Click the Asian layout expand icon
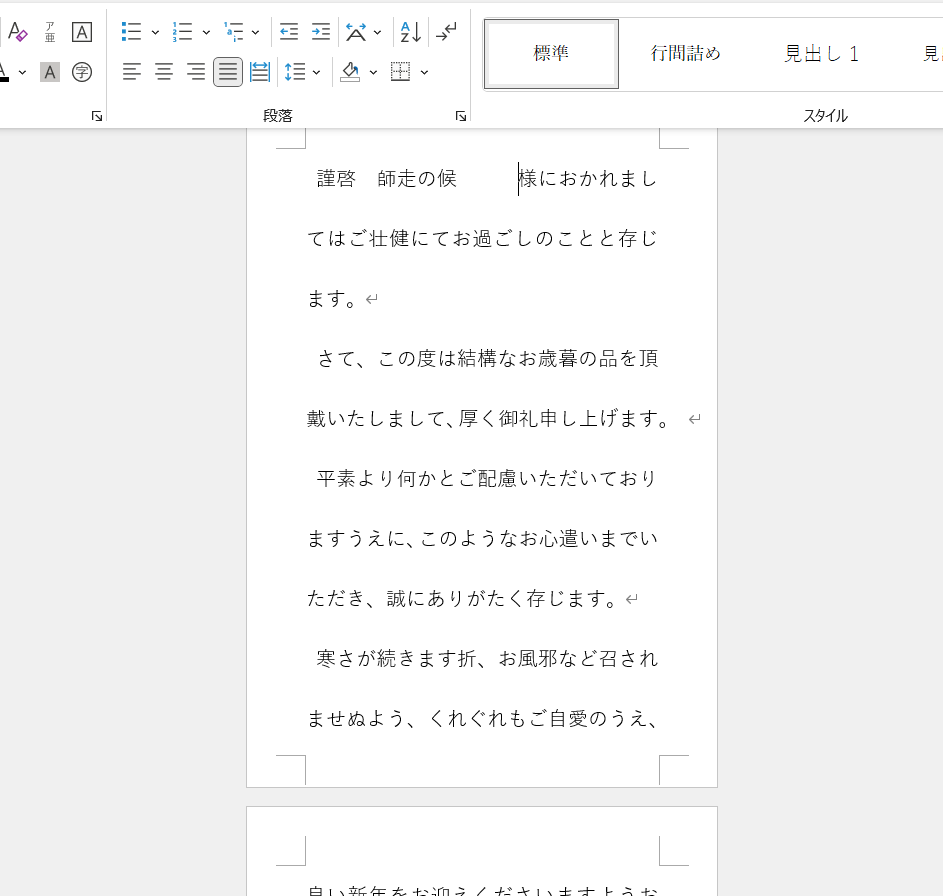 click(356, 32)
